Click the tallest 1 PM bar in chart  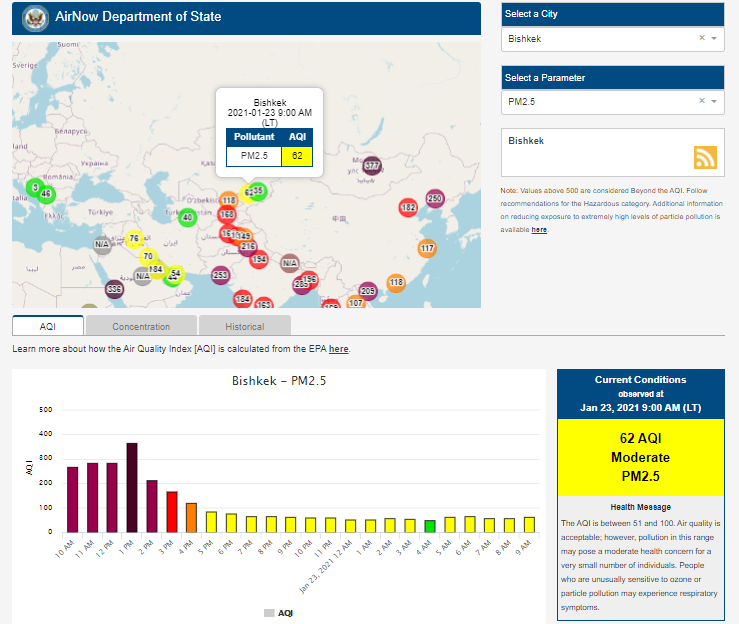[132, 487]
